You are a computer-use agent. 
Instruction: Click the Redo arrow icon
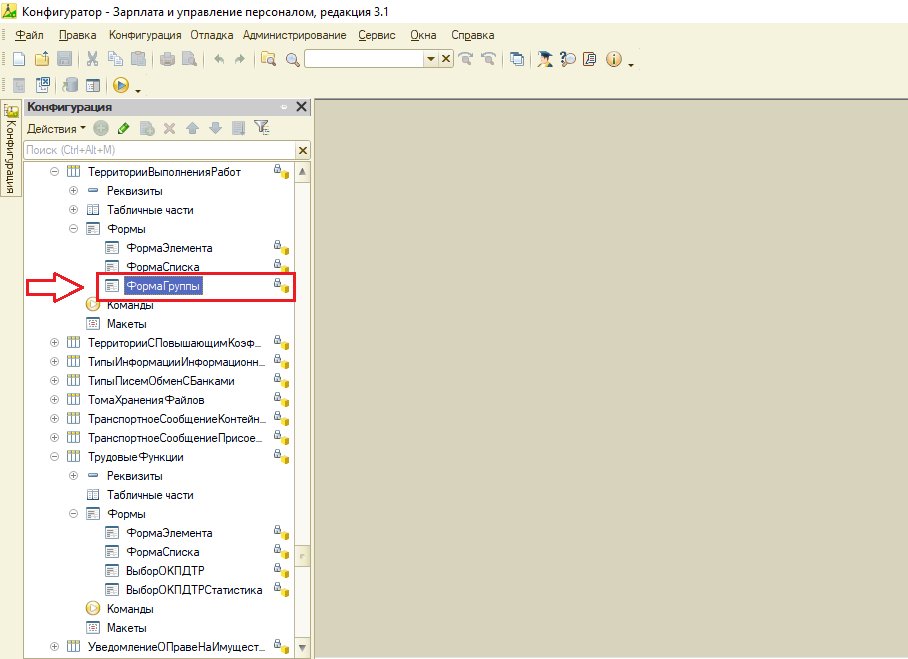click(240, 59)
